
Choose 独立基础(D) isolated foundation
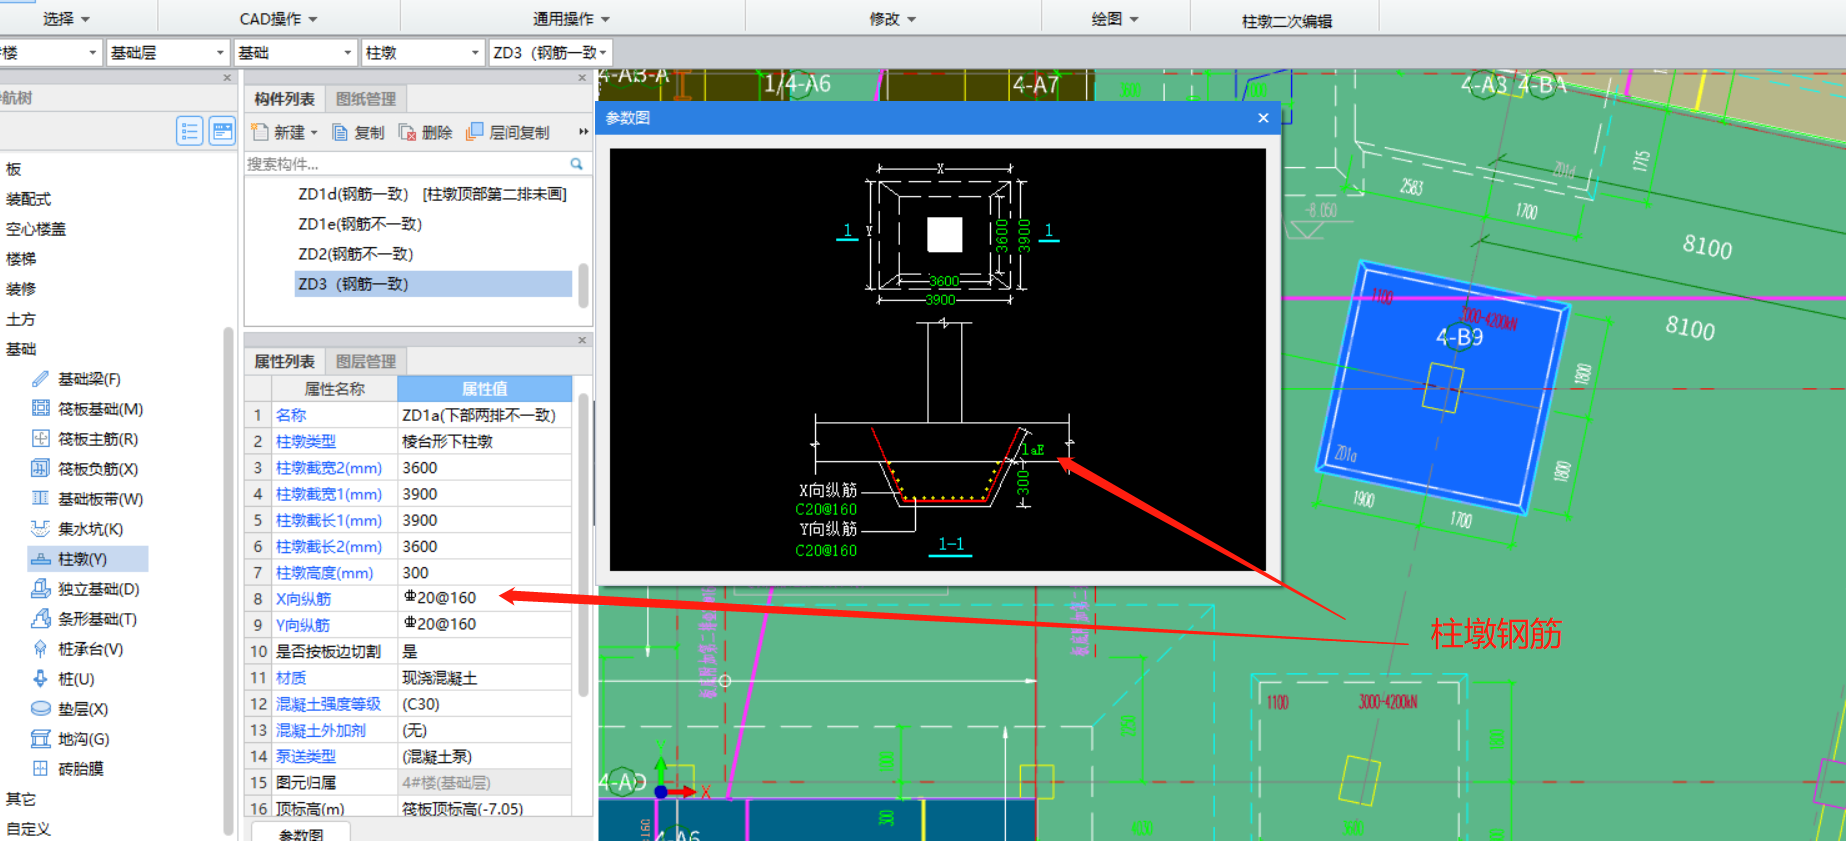pyautogui.click(x=86, y=589)
